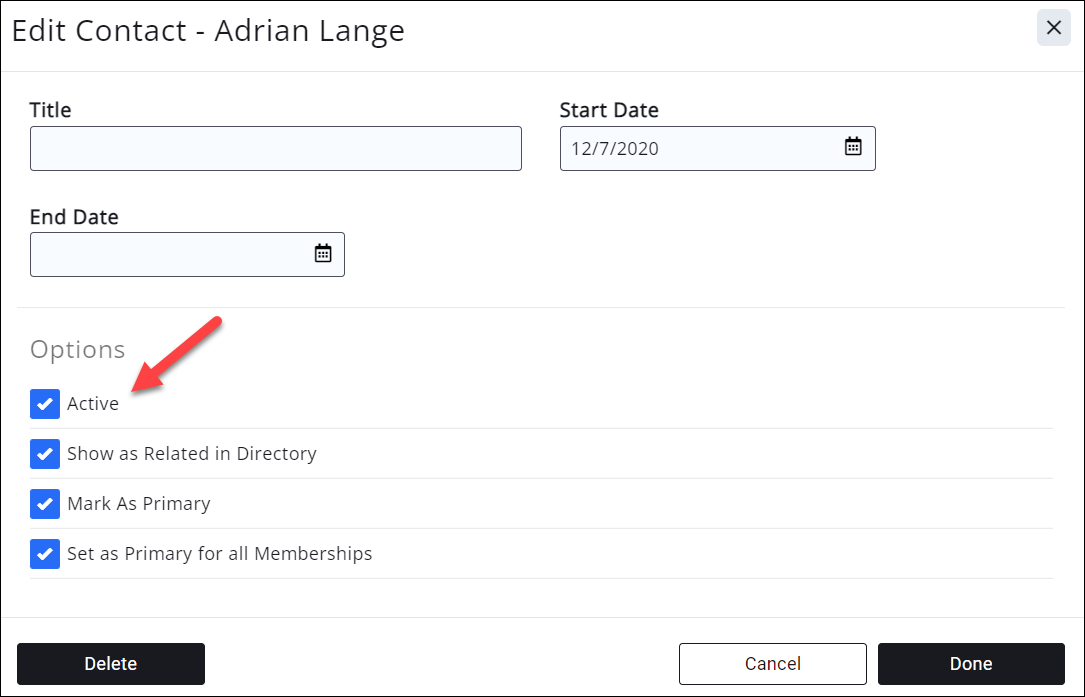Click inside the empty End Date field

click(x=170, y=254)
